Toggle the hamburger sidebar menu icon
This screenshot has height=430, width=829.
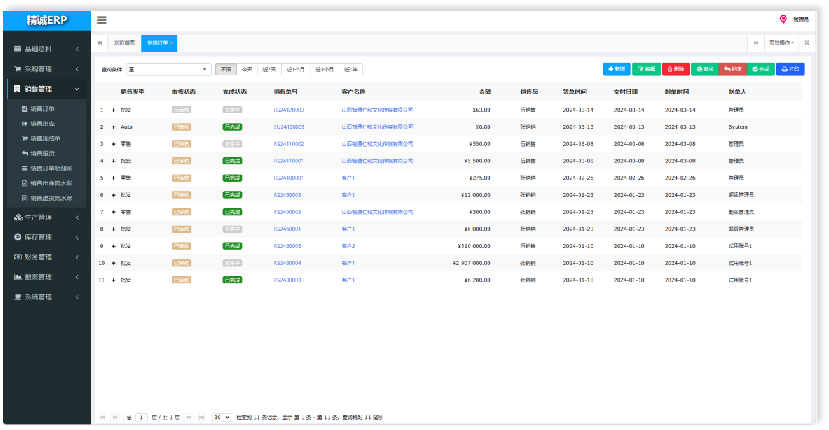click(x=102, y=20)
